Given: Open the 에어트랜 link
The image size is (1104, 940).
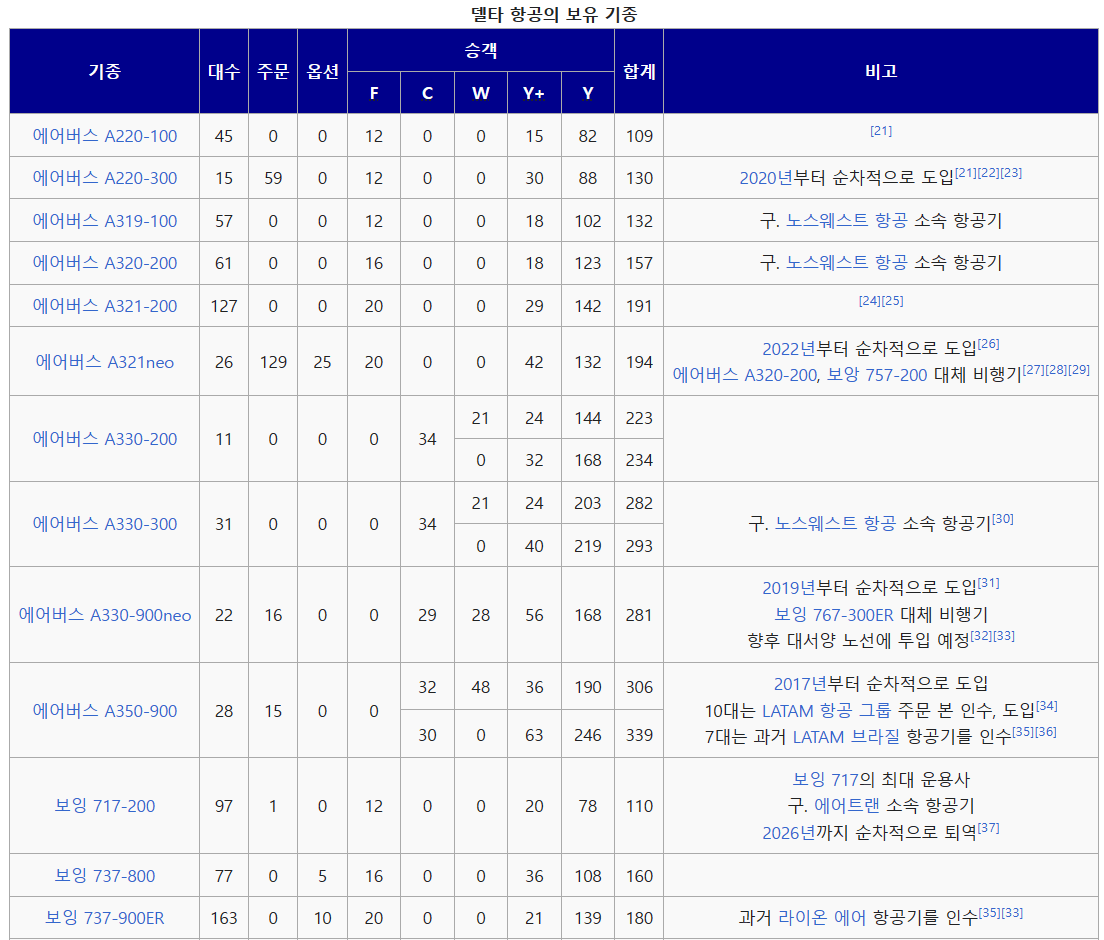Looking at the screenshot, I should pyautogui.click(x=847, y=806).
